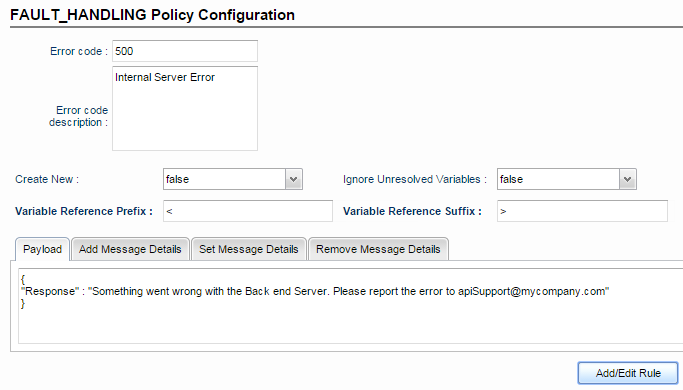Switch to Remove Message Details tab
This screenshot has width=683, height=390.
[x=378, y=249]
